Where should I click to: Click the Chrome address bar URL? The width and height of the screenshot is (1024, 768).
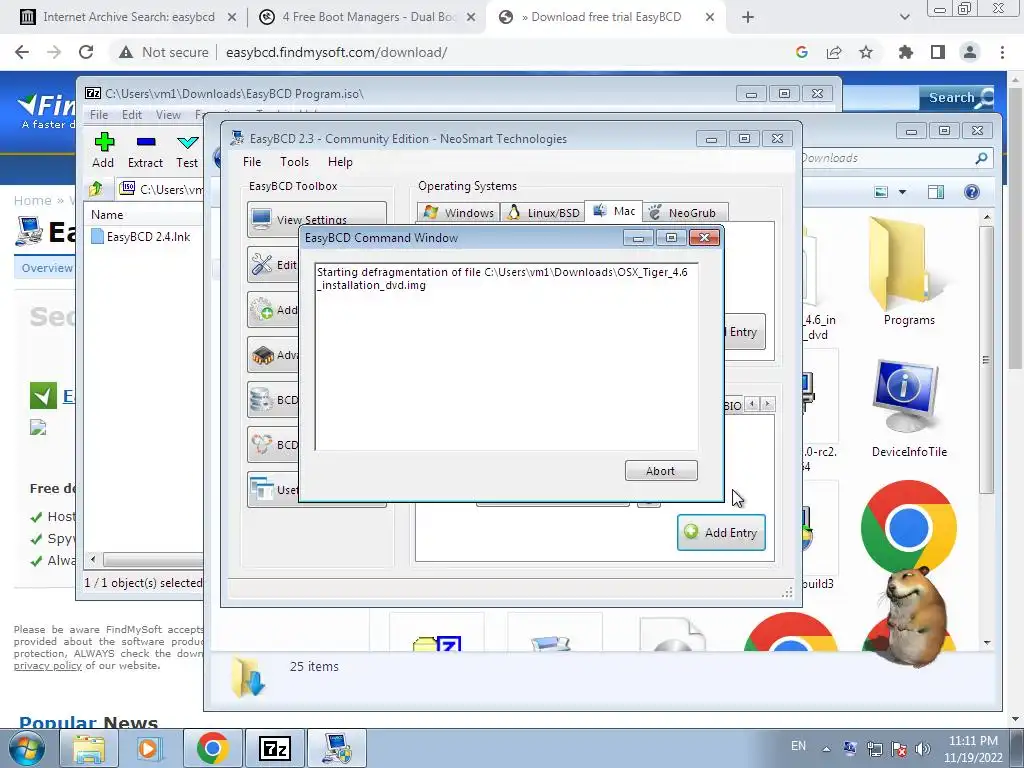coord(336,52)
